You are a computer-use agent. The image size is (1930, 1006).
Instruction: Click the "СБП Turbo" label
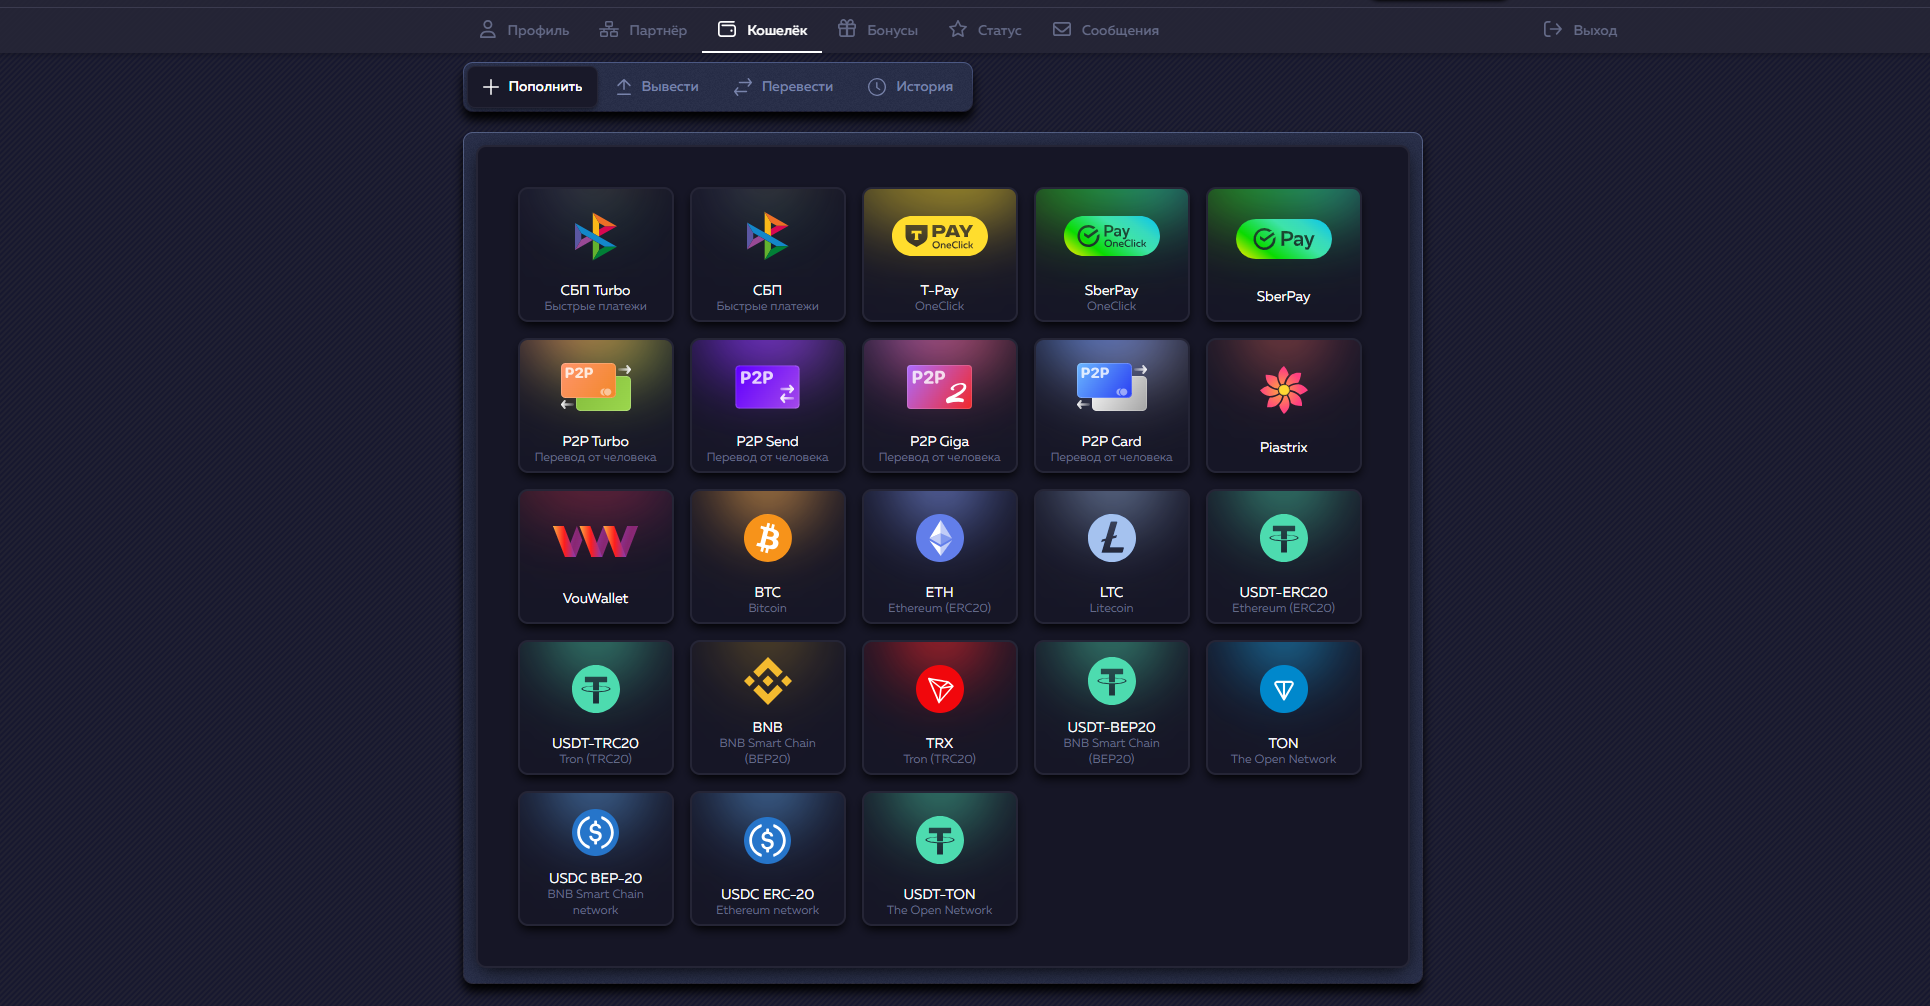(x=596, y=290)
